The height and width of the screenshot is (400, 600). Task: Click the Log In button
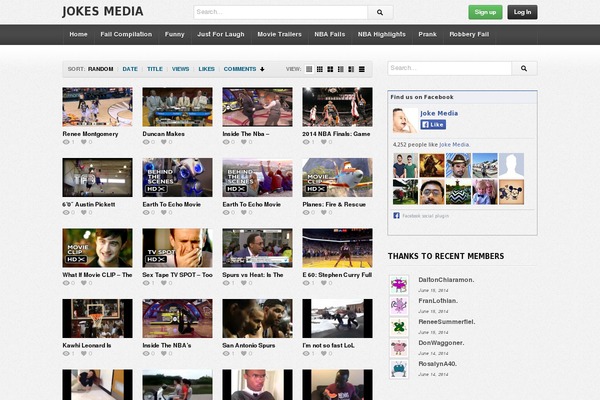pos(522,12)
